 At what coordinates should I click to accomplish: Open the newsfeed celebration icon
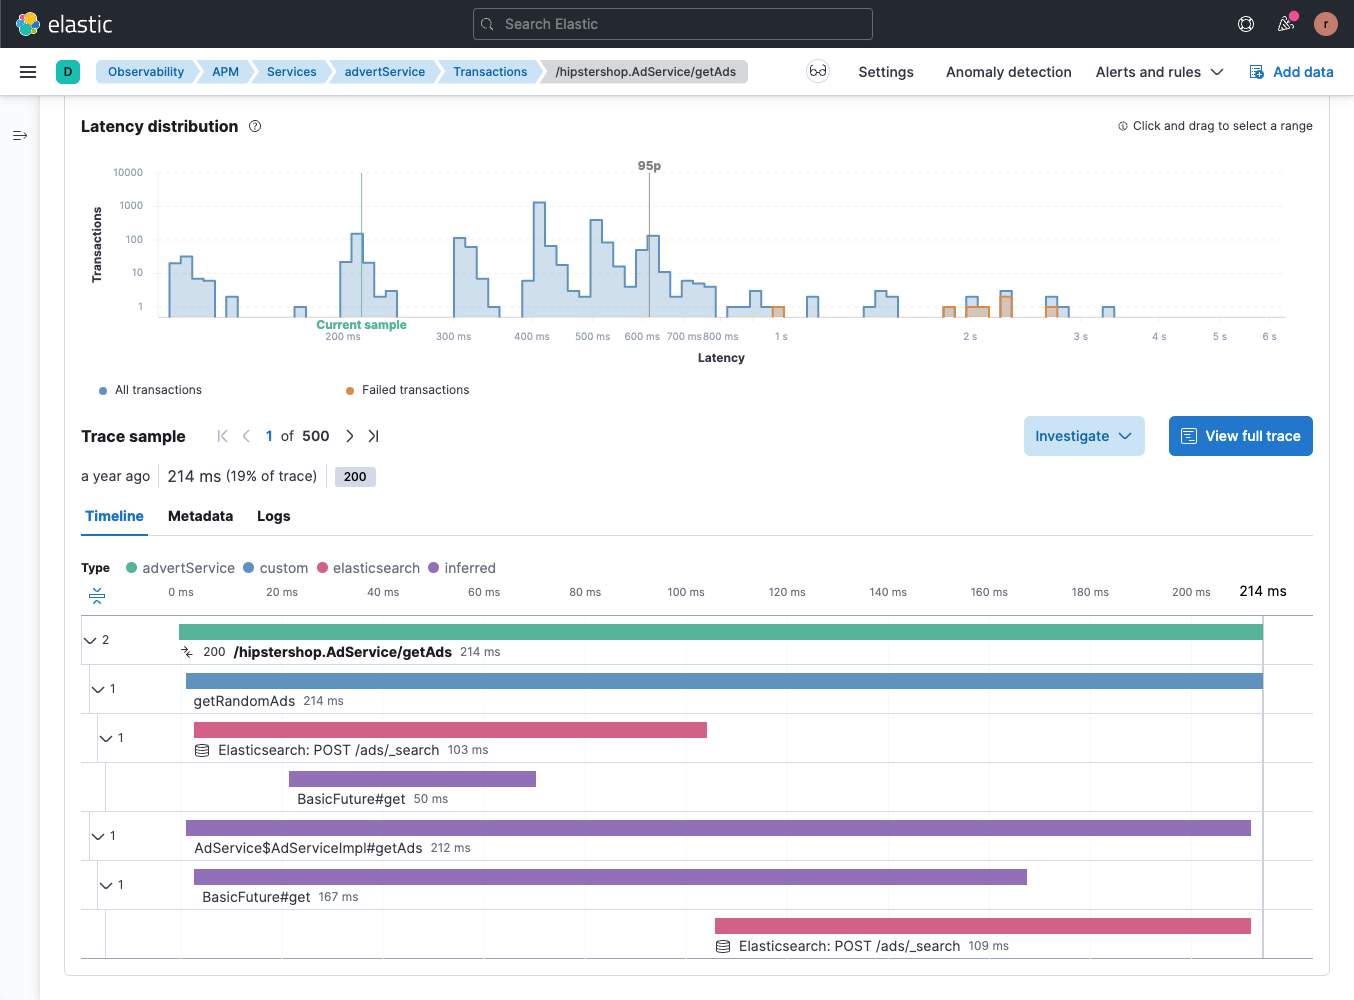(1286, 24)
